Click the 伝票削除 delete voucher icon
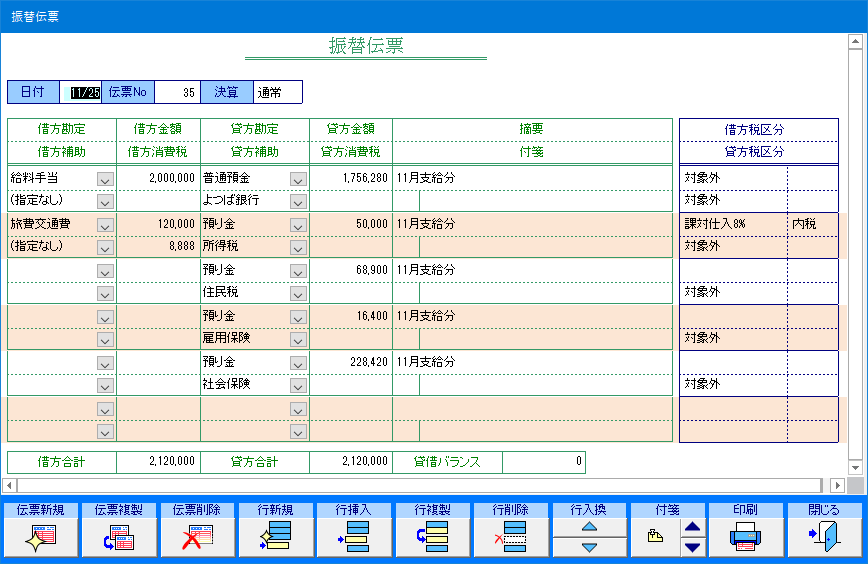The width and height of the screenshot is (868, 564). tap(197, 537)
